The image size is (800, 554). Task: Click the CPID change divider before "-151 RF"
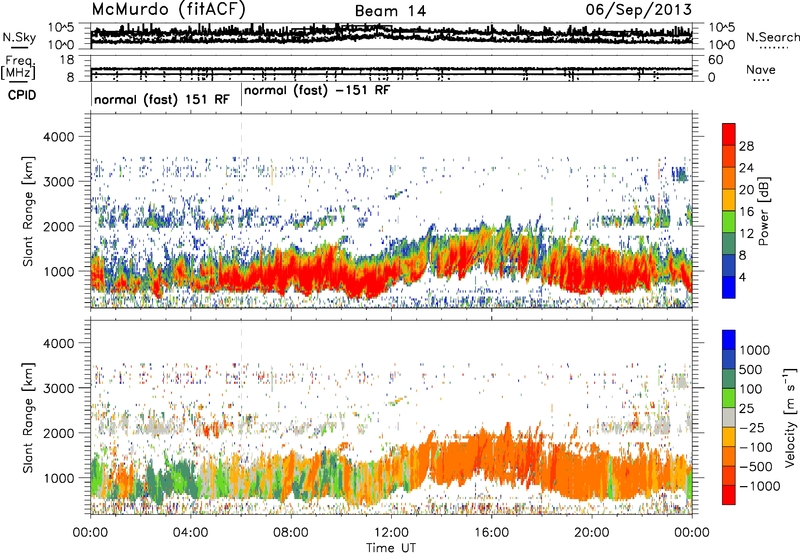241,95
